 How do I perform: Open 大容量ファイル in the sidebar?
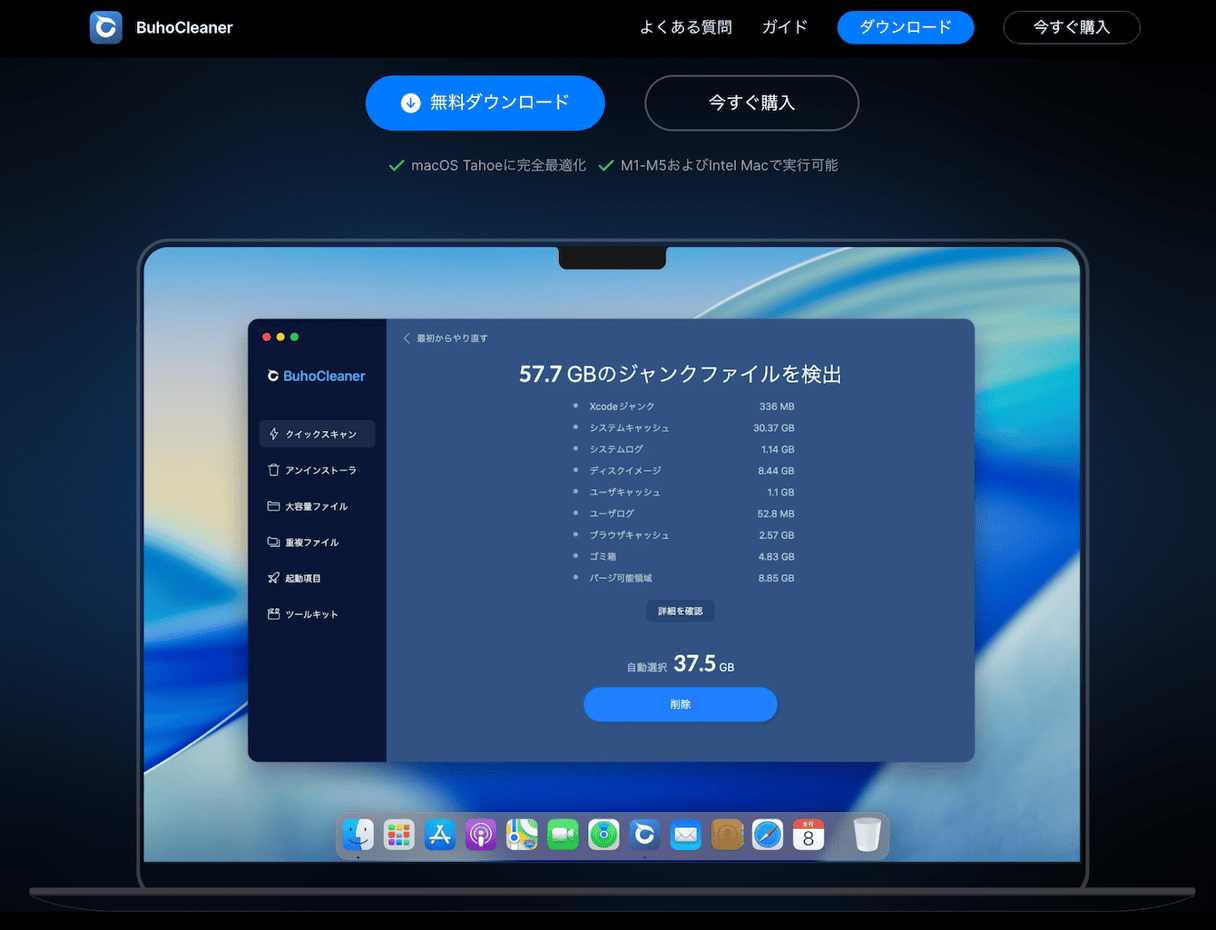pos(317,506)
